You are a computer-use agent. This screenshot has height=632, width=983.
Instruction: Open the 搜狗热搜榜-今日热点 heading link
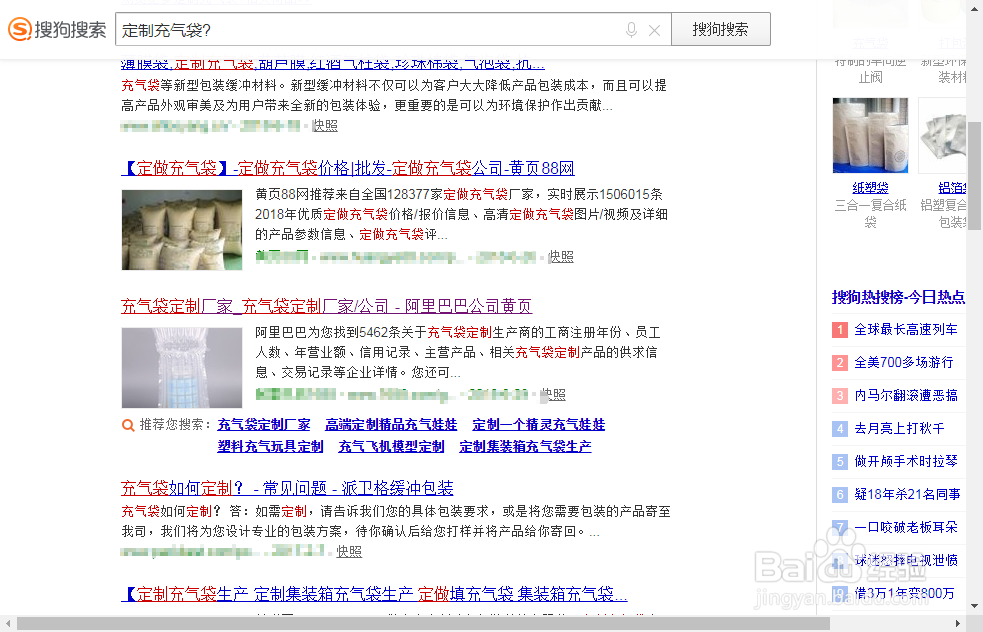click(898, 297)
